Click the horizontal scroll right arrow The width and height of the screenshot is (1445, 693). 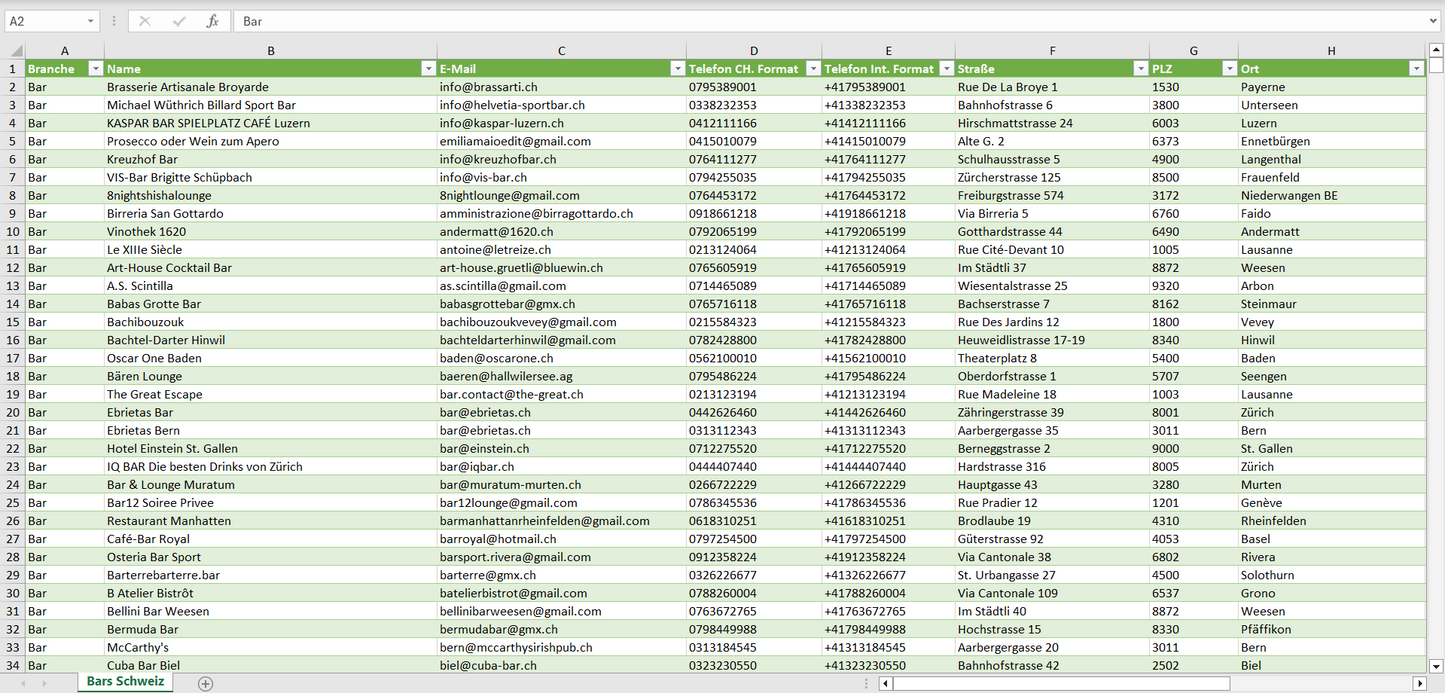[x=1419, y=683]
